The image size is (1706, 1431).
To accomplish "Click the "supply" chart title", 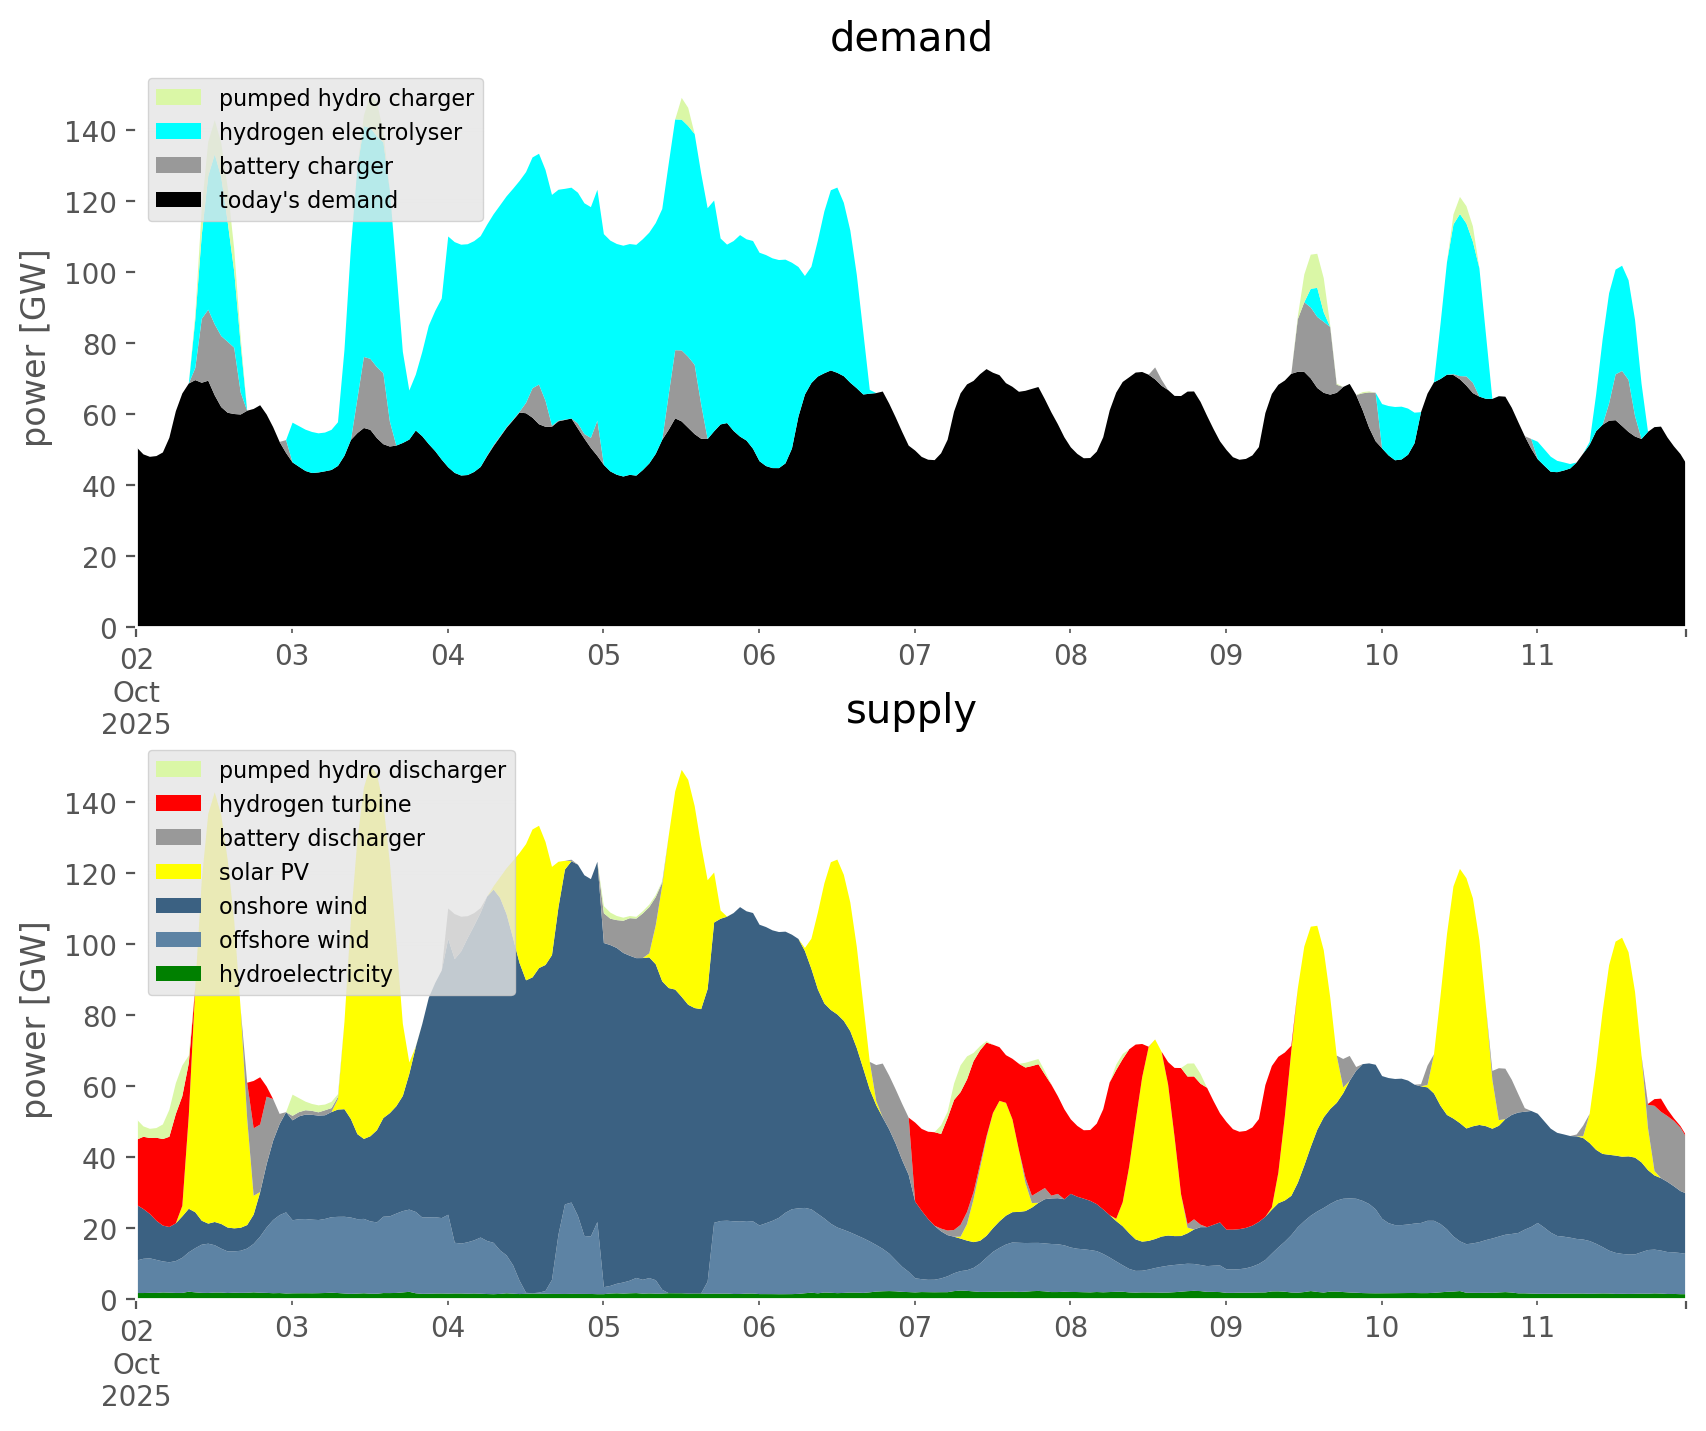I will (910, 710).
